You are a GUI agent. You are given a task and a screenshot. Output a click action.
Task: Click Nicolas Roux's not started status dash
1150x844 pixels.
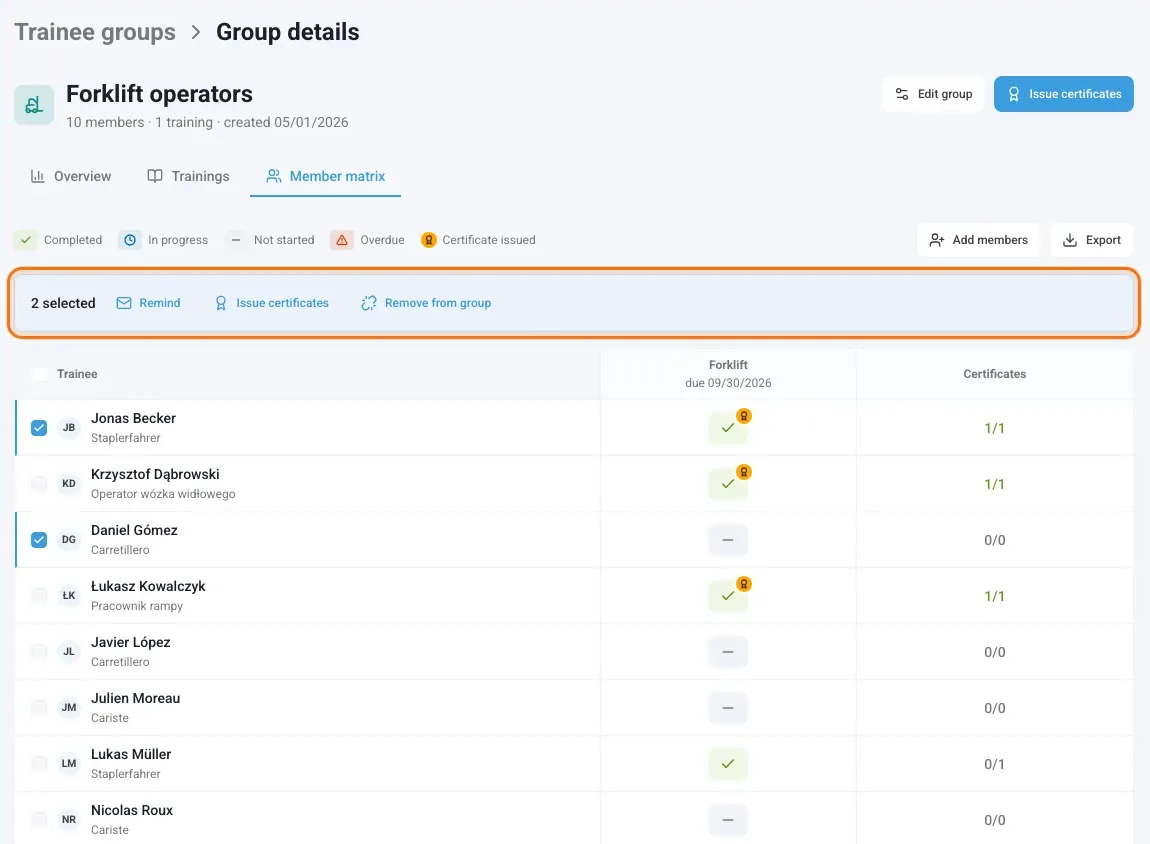tap(728, 820)
